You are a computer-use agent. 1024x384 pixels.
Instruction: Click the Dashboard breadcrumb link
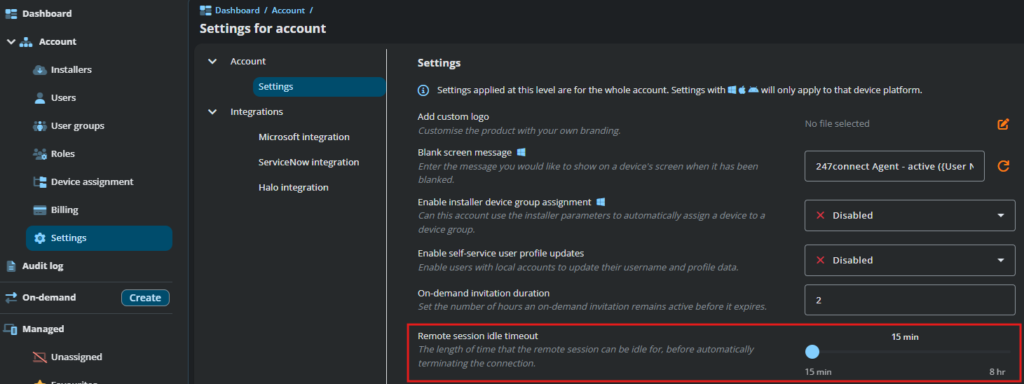[x=237, y=10]
